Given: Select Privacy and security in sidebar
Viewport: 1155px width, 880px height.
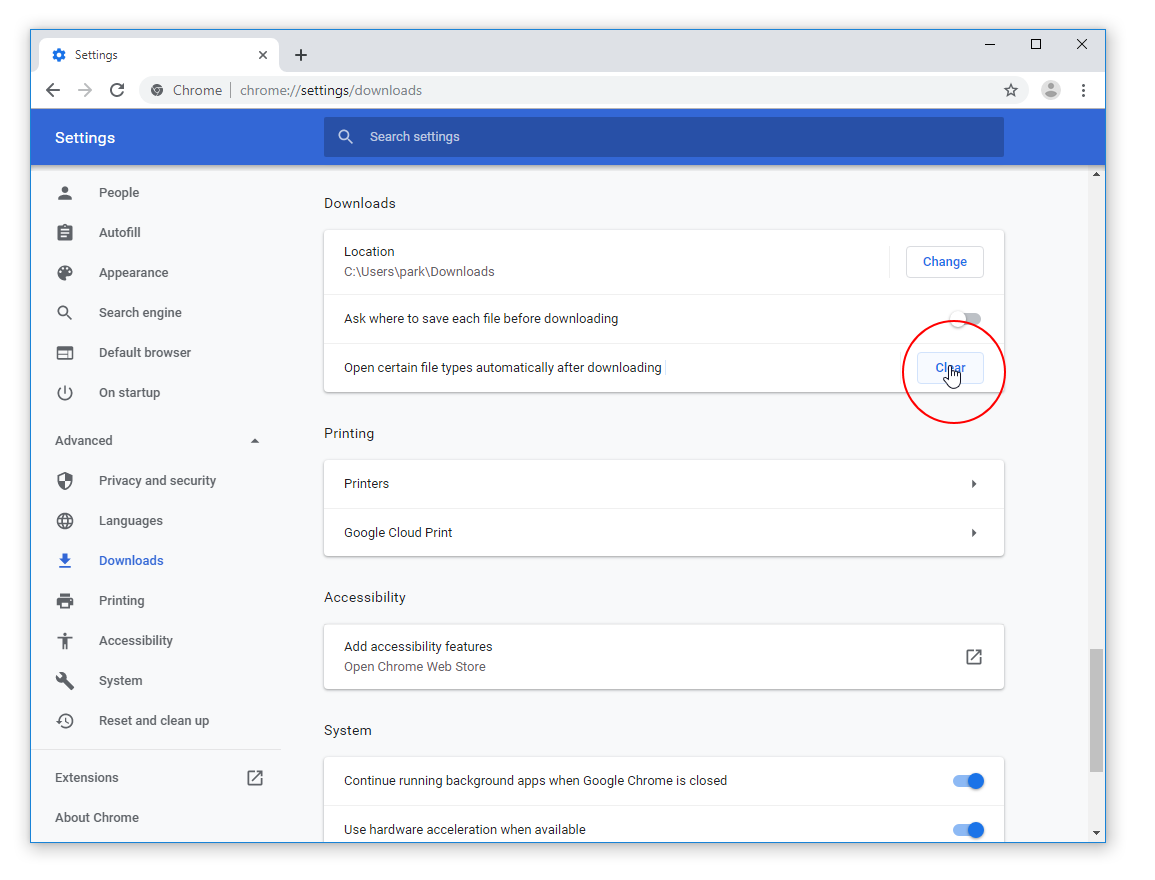Looking at the screenshot, I should click(157, 481).
